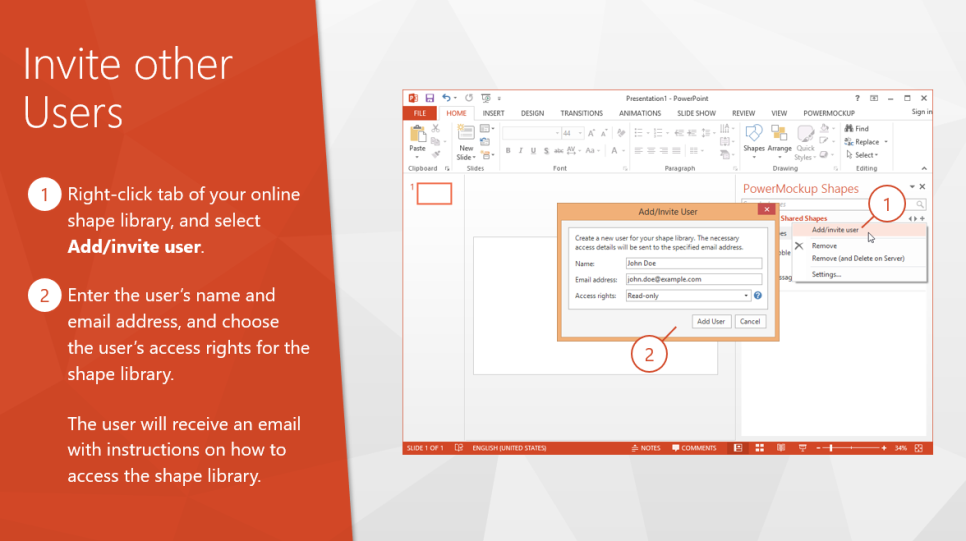
Task: Toggle bulleted list in Paragraph group
Action: 638,133
